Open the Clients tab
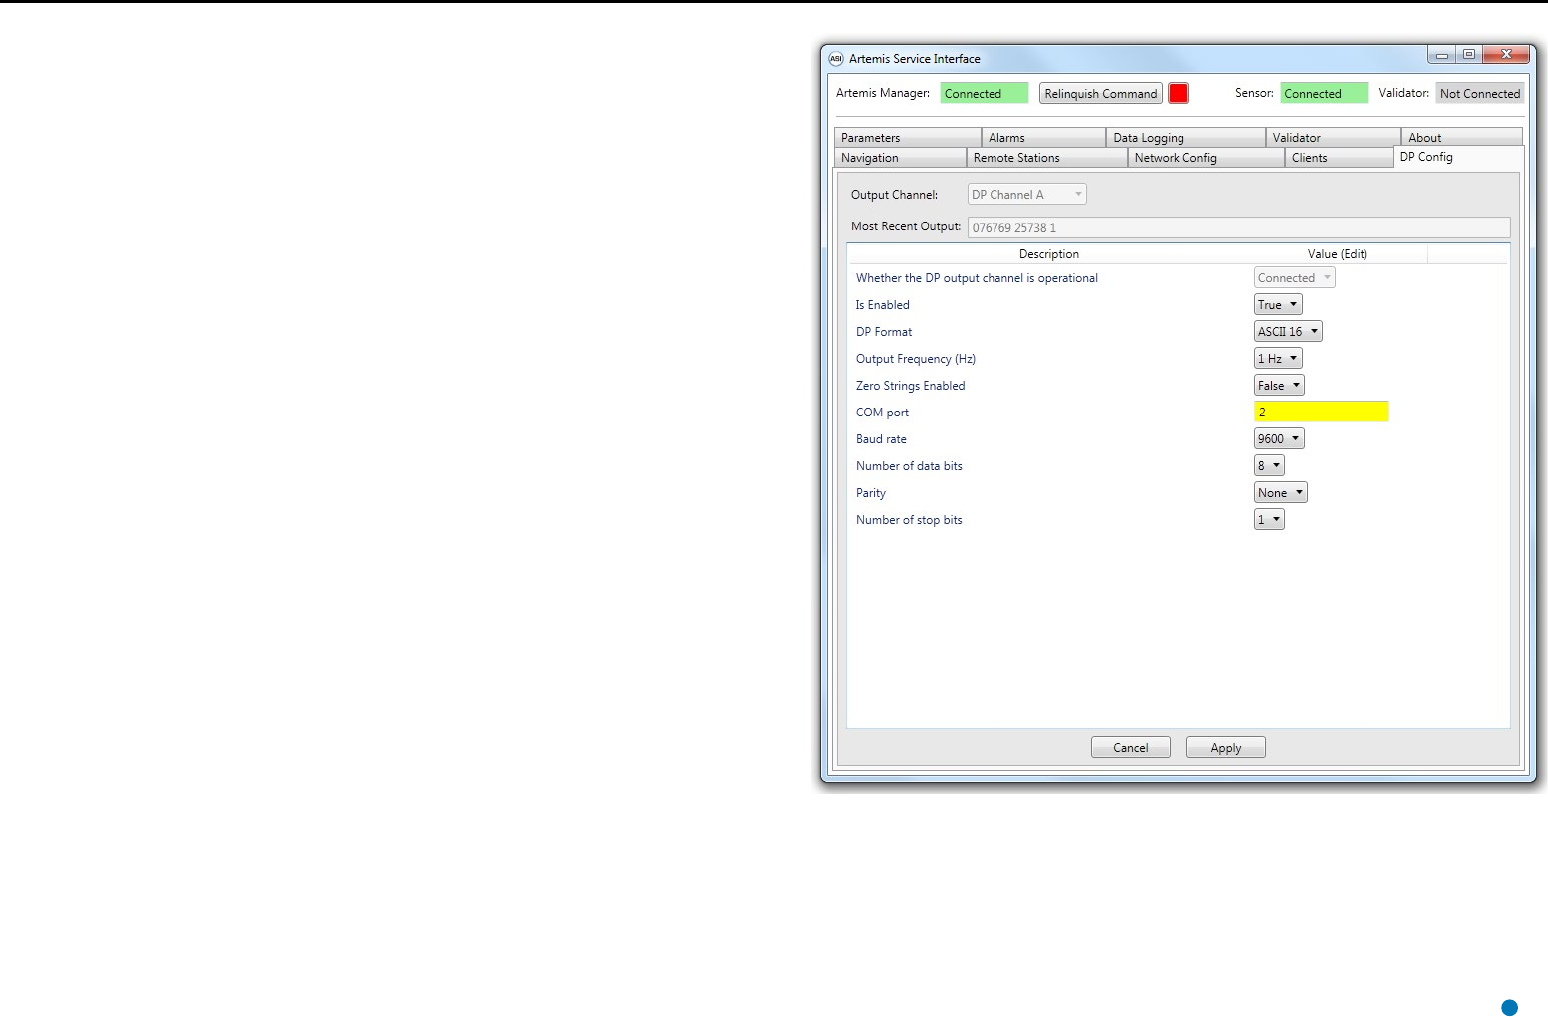 (x=1339, y=157)
